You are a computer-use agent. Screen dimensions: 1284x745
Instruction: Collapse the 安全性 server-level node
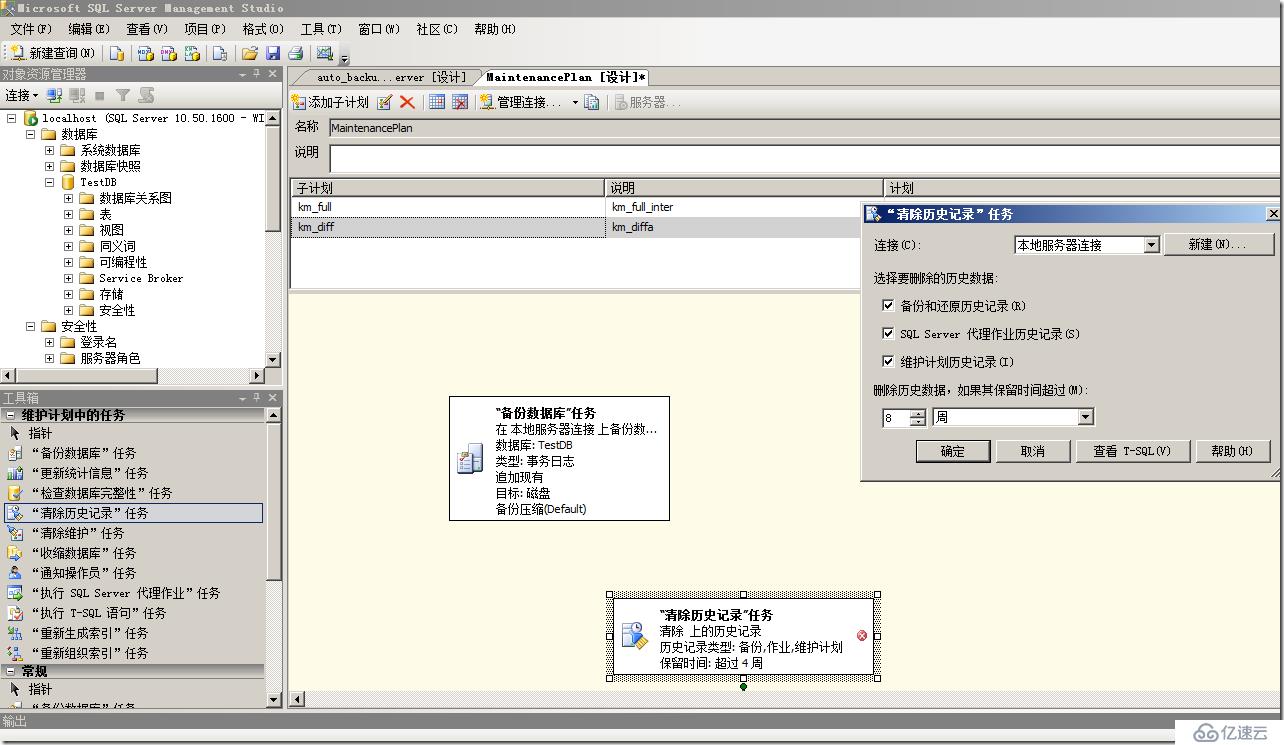tap(30, 326)
